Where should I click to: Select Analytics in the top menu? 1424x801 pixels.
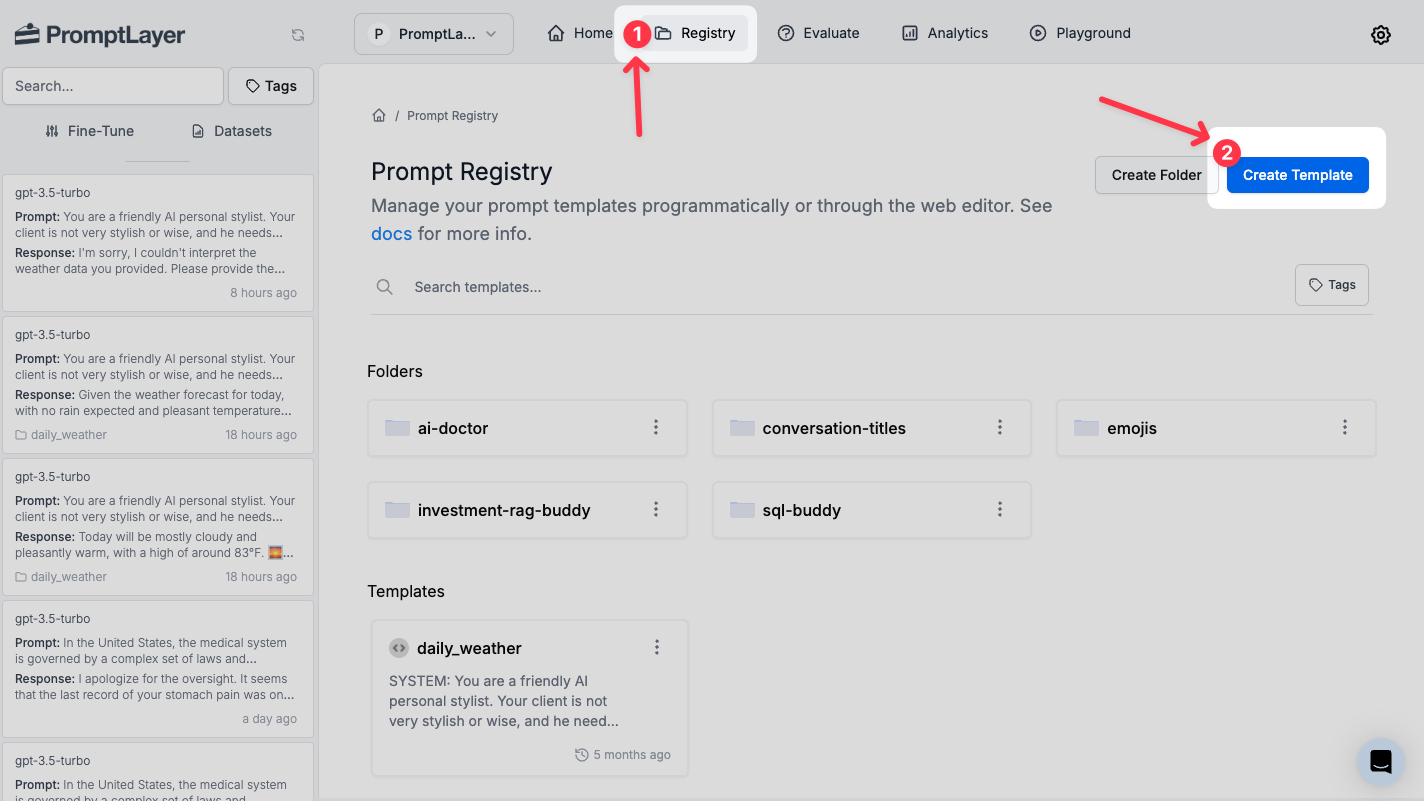tap(944, 33)
